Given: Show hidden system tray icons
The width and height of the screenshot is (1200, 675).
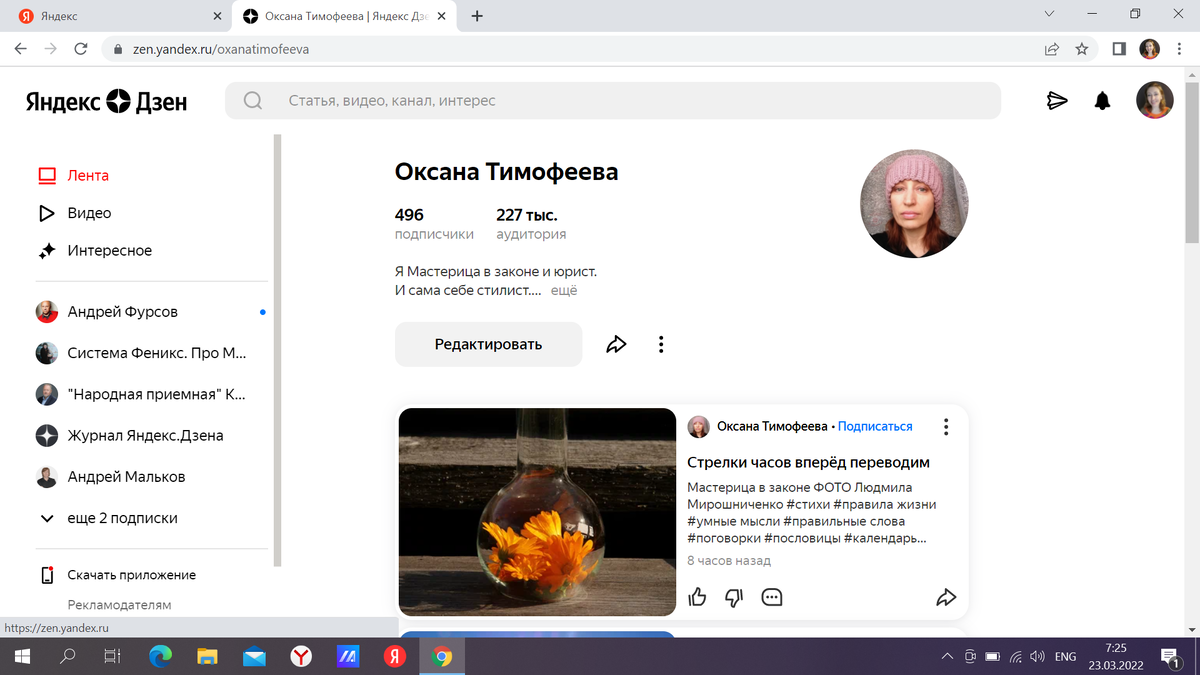Looking at the screenshot, I should (947, 657).
